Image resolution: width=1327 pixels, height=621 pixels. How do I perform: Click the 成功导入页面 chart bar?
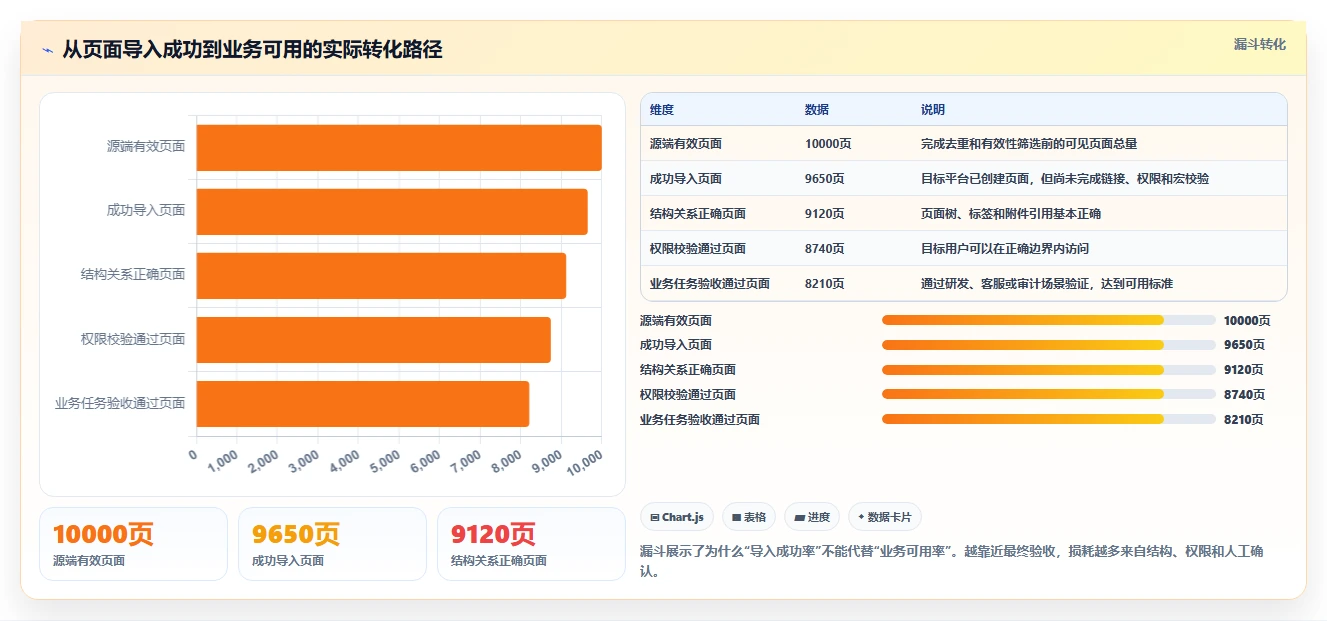(x=392, y=211)
